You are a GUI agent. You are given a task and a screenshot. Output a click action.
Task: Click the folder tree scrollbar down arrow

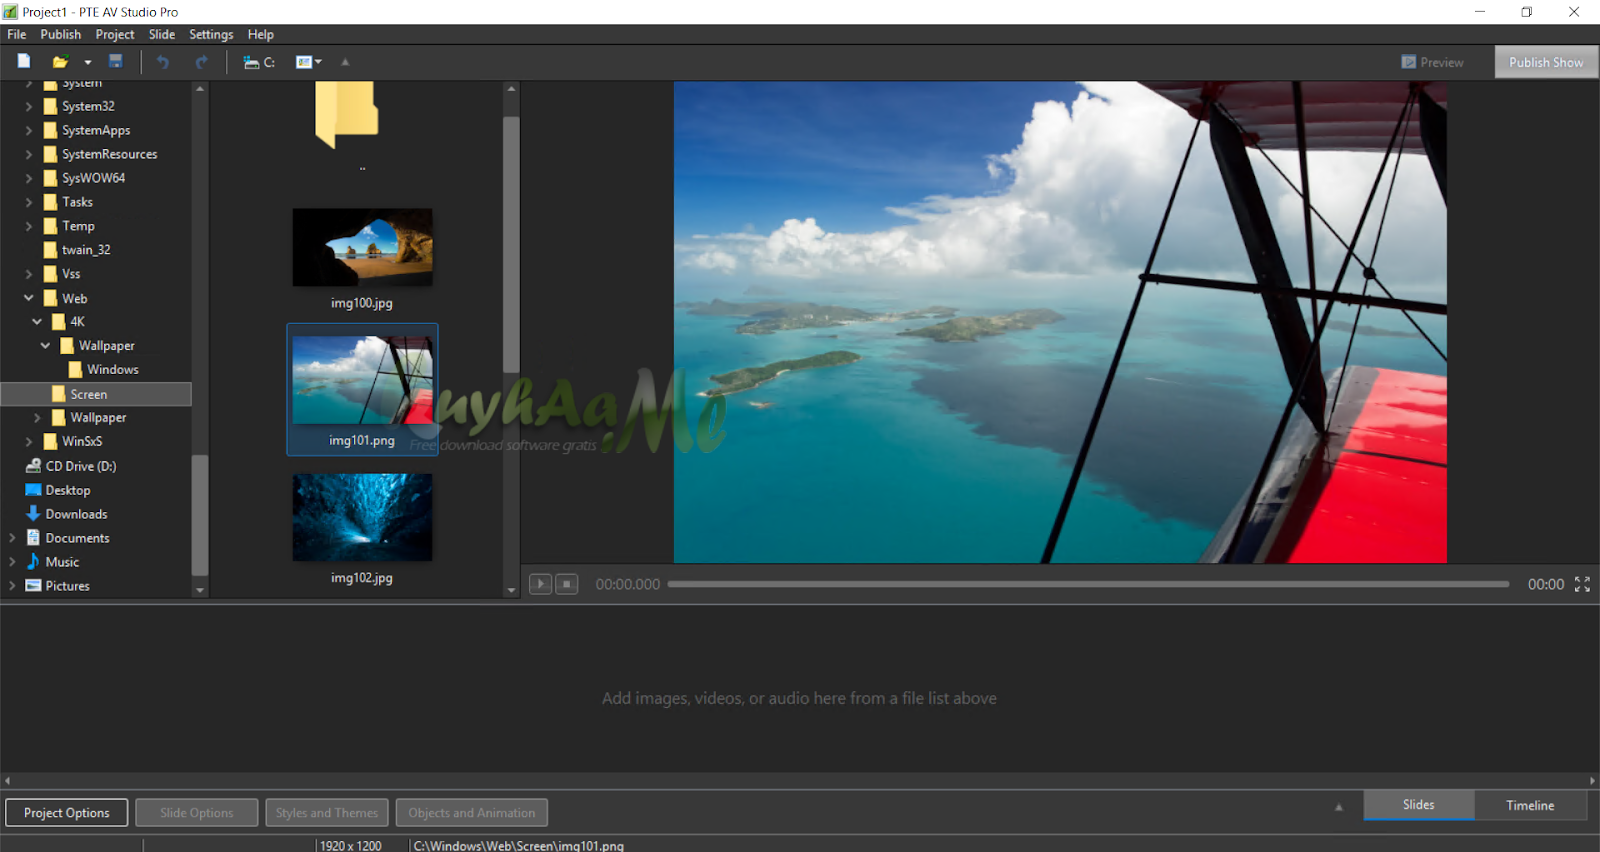coord(200,590)
